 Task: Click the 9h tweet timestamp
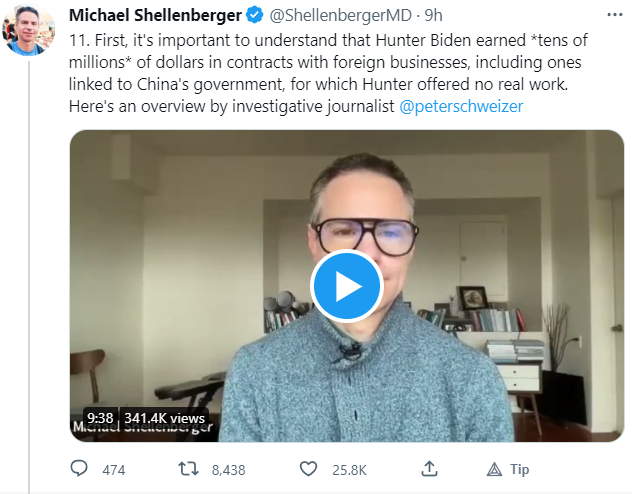tap(433, 15)
